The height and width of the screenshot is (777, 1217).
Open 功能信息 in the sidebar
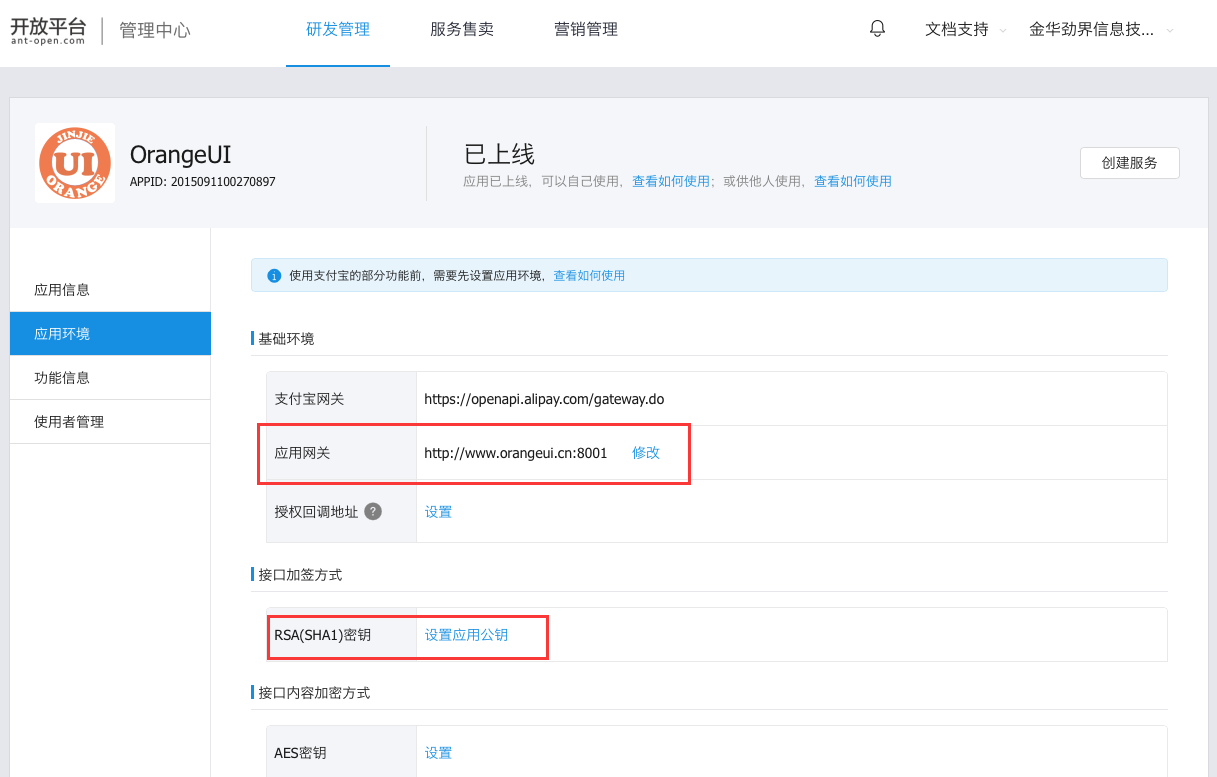click(62, 378)
